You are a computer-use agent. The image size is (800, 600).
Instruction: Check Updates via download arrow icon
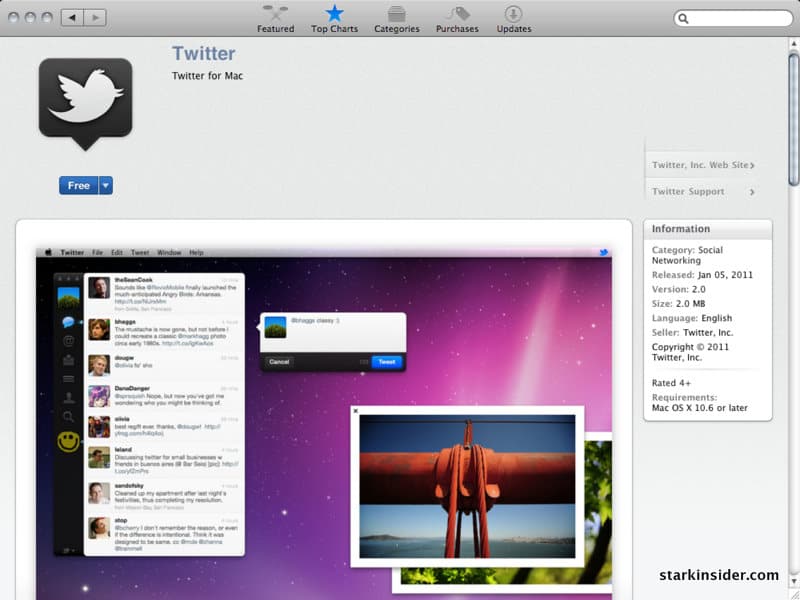[513, 14]
